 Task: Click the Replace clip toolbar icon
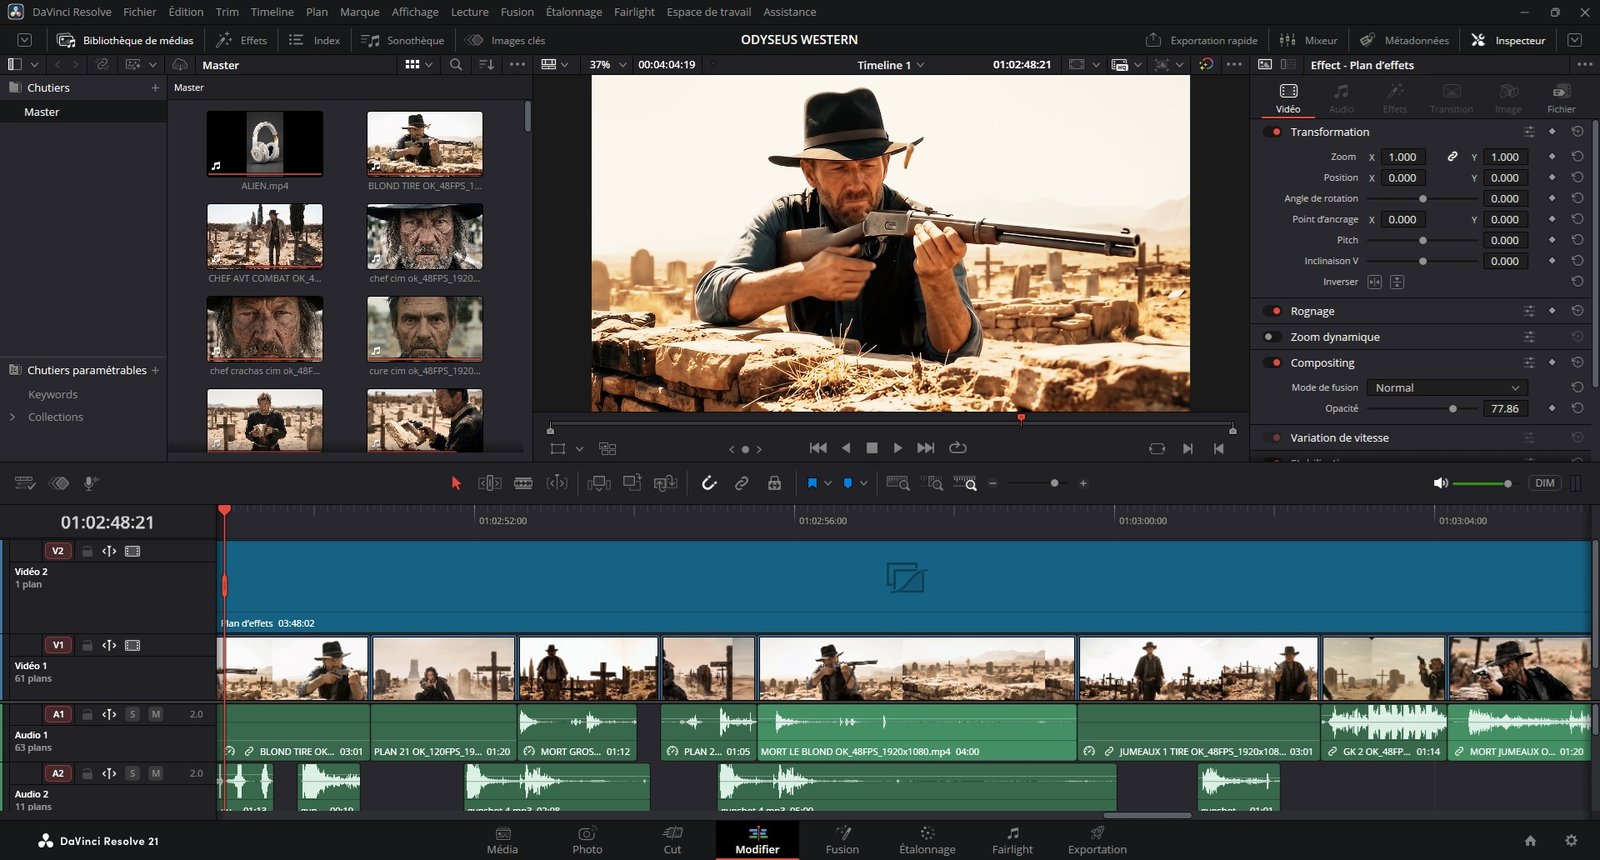click(665, 483)
